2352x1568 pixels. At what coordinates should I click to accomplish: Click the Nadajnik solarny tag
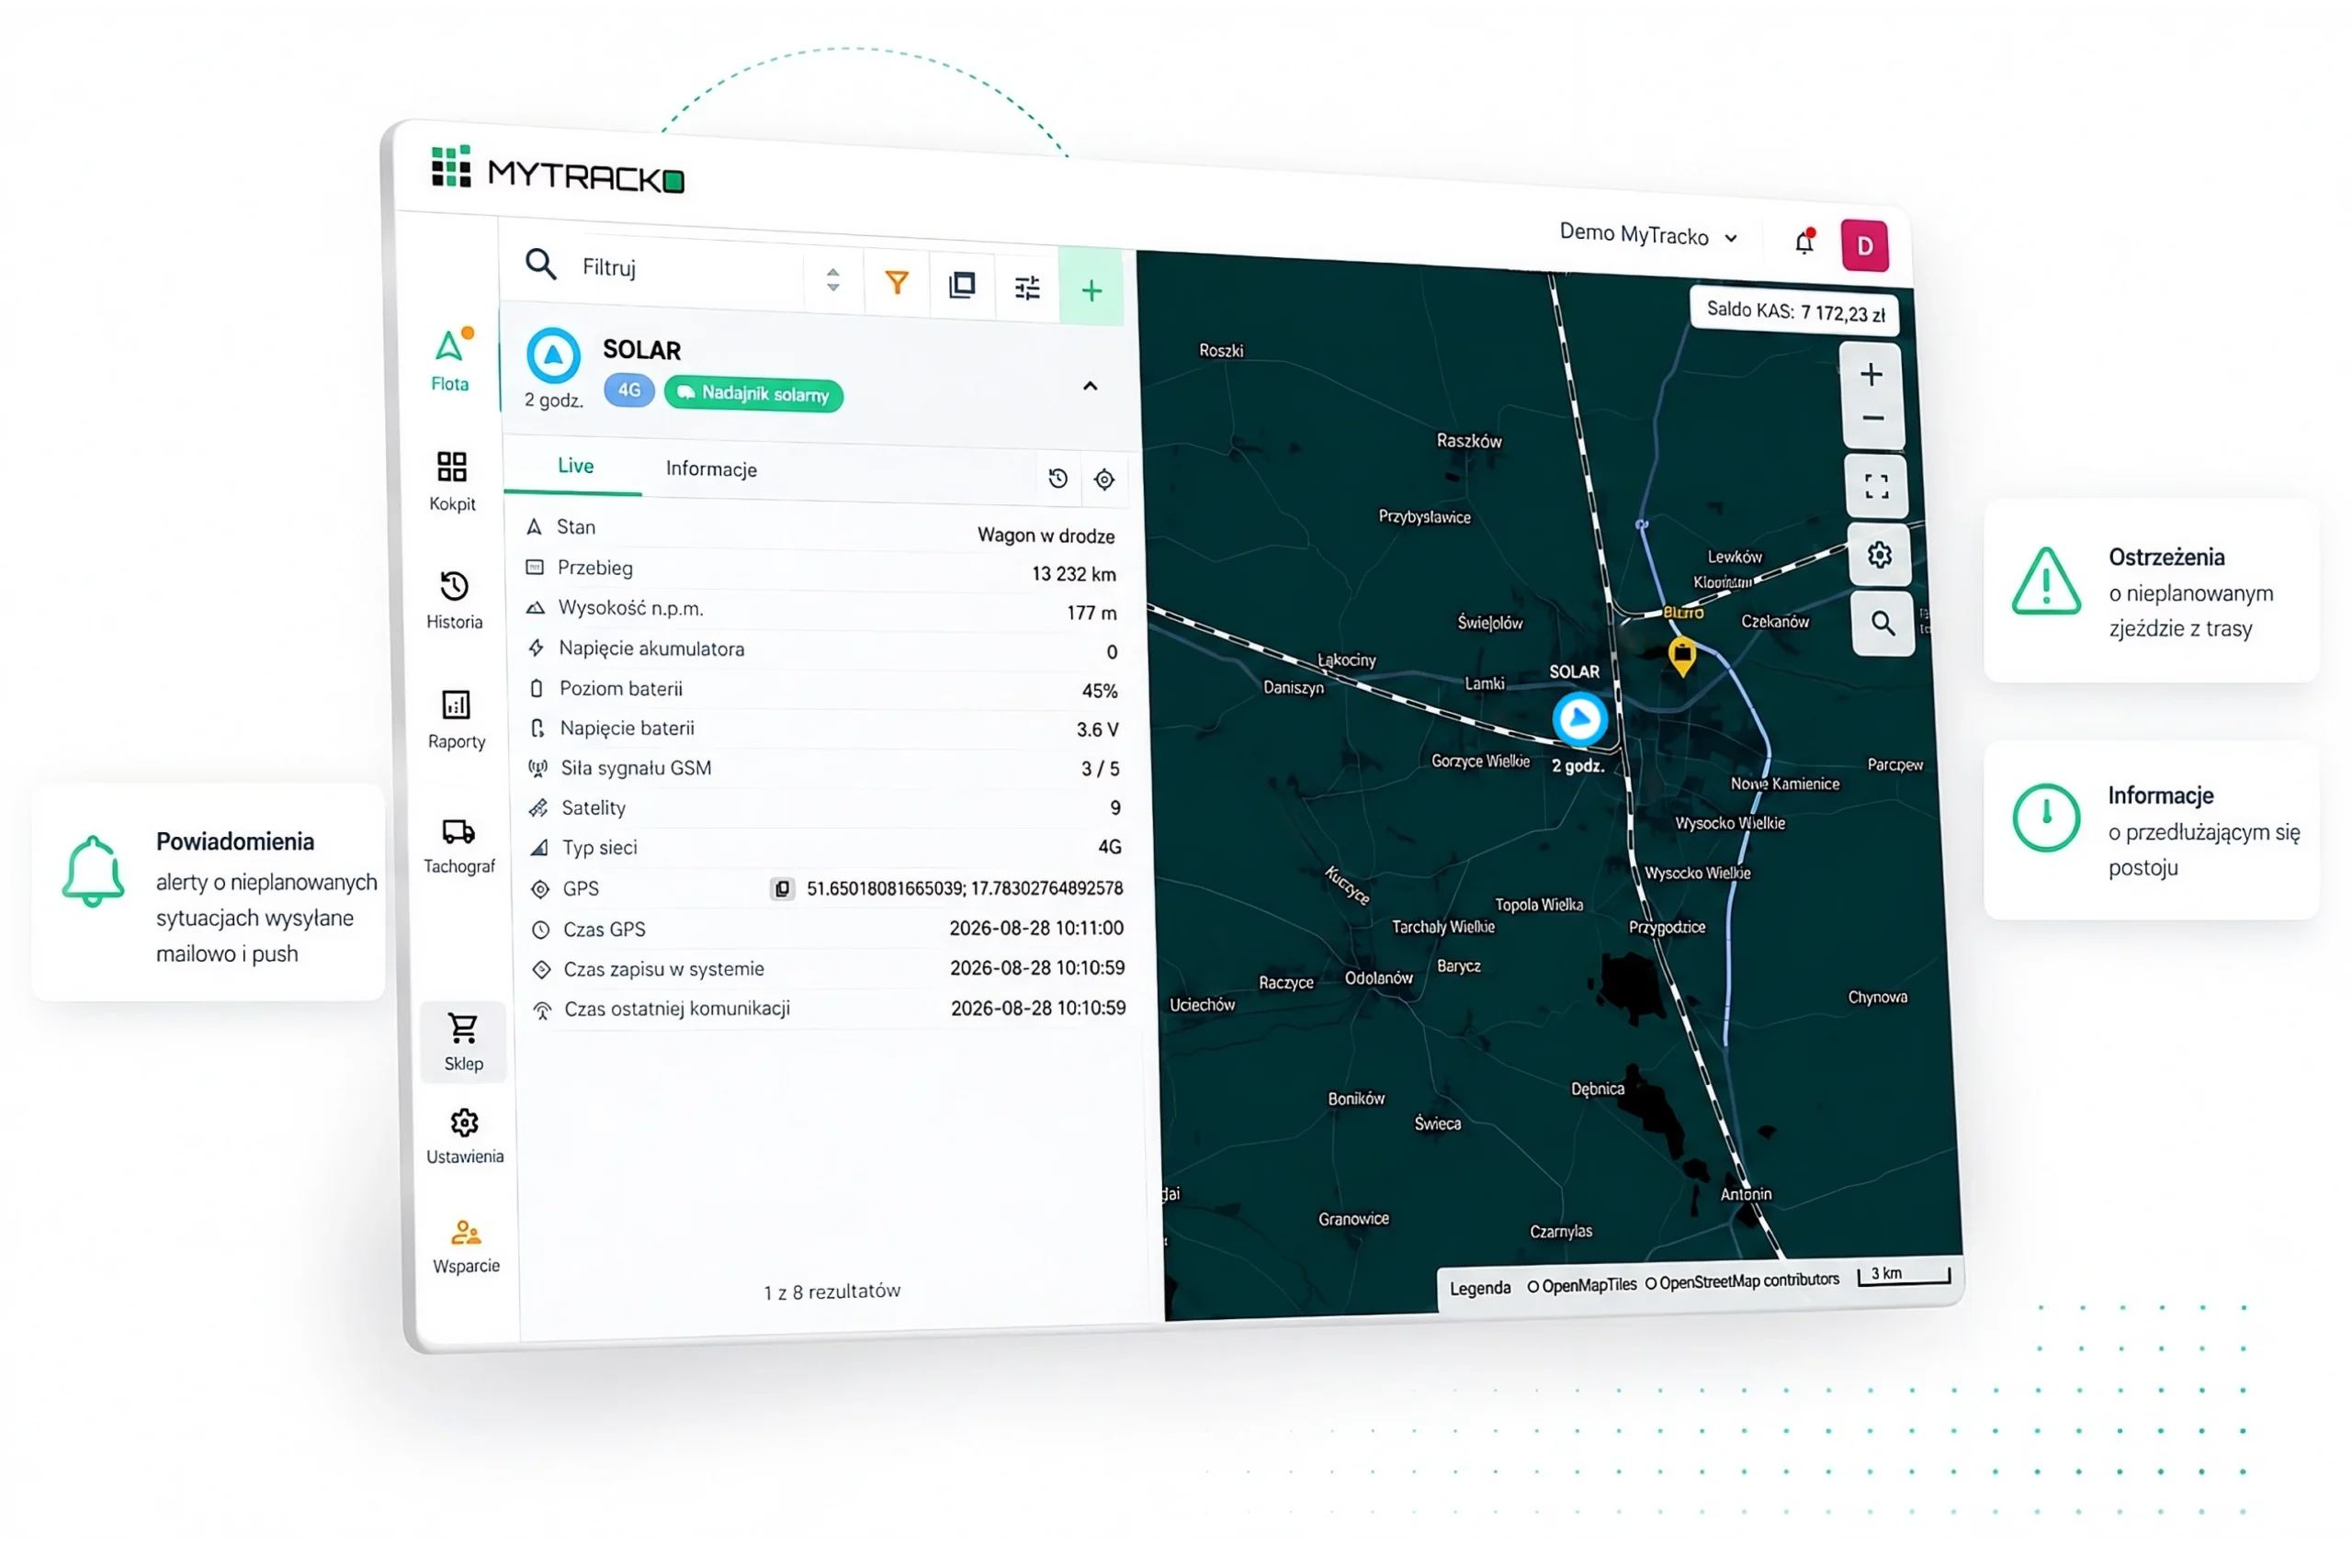click(753, 394)
